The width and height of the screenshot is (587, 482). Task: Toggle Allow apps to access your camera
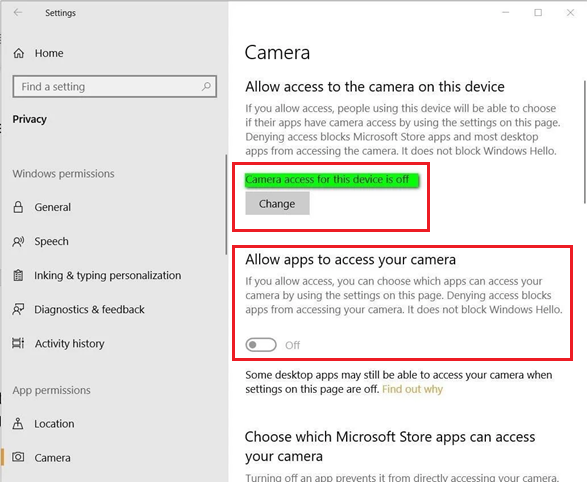(261, 345)
